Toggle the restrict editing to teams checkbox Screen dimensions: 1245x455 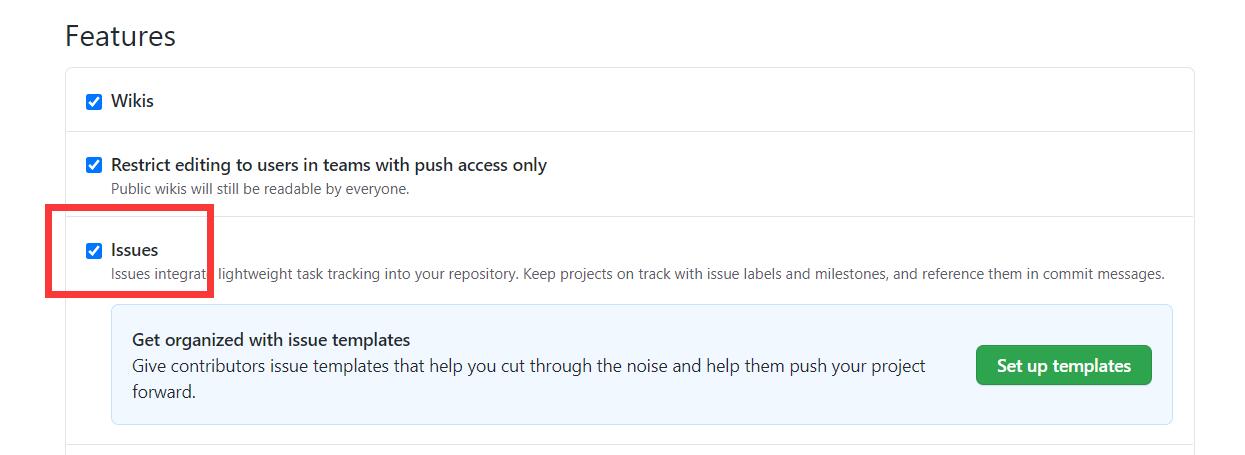click(x=94, y=165)
